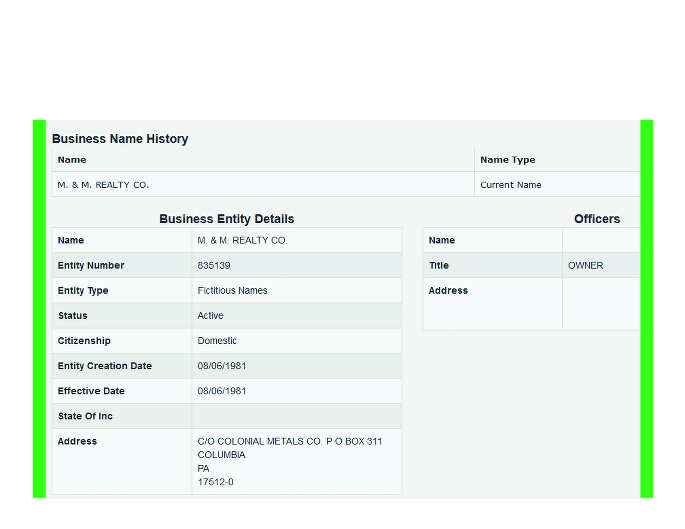Image resolution: width=685 pixels, height=529 pixels.
Task: Click the Title label under Officers
Action: (439, 266)
